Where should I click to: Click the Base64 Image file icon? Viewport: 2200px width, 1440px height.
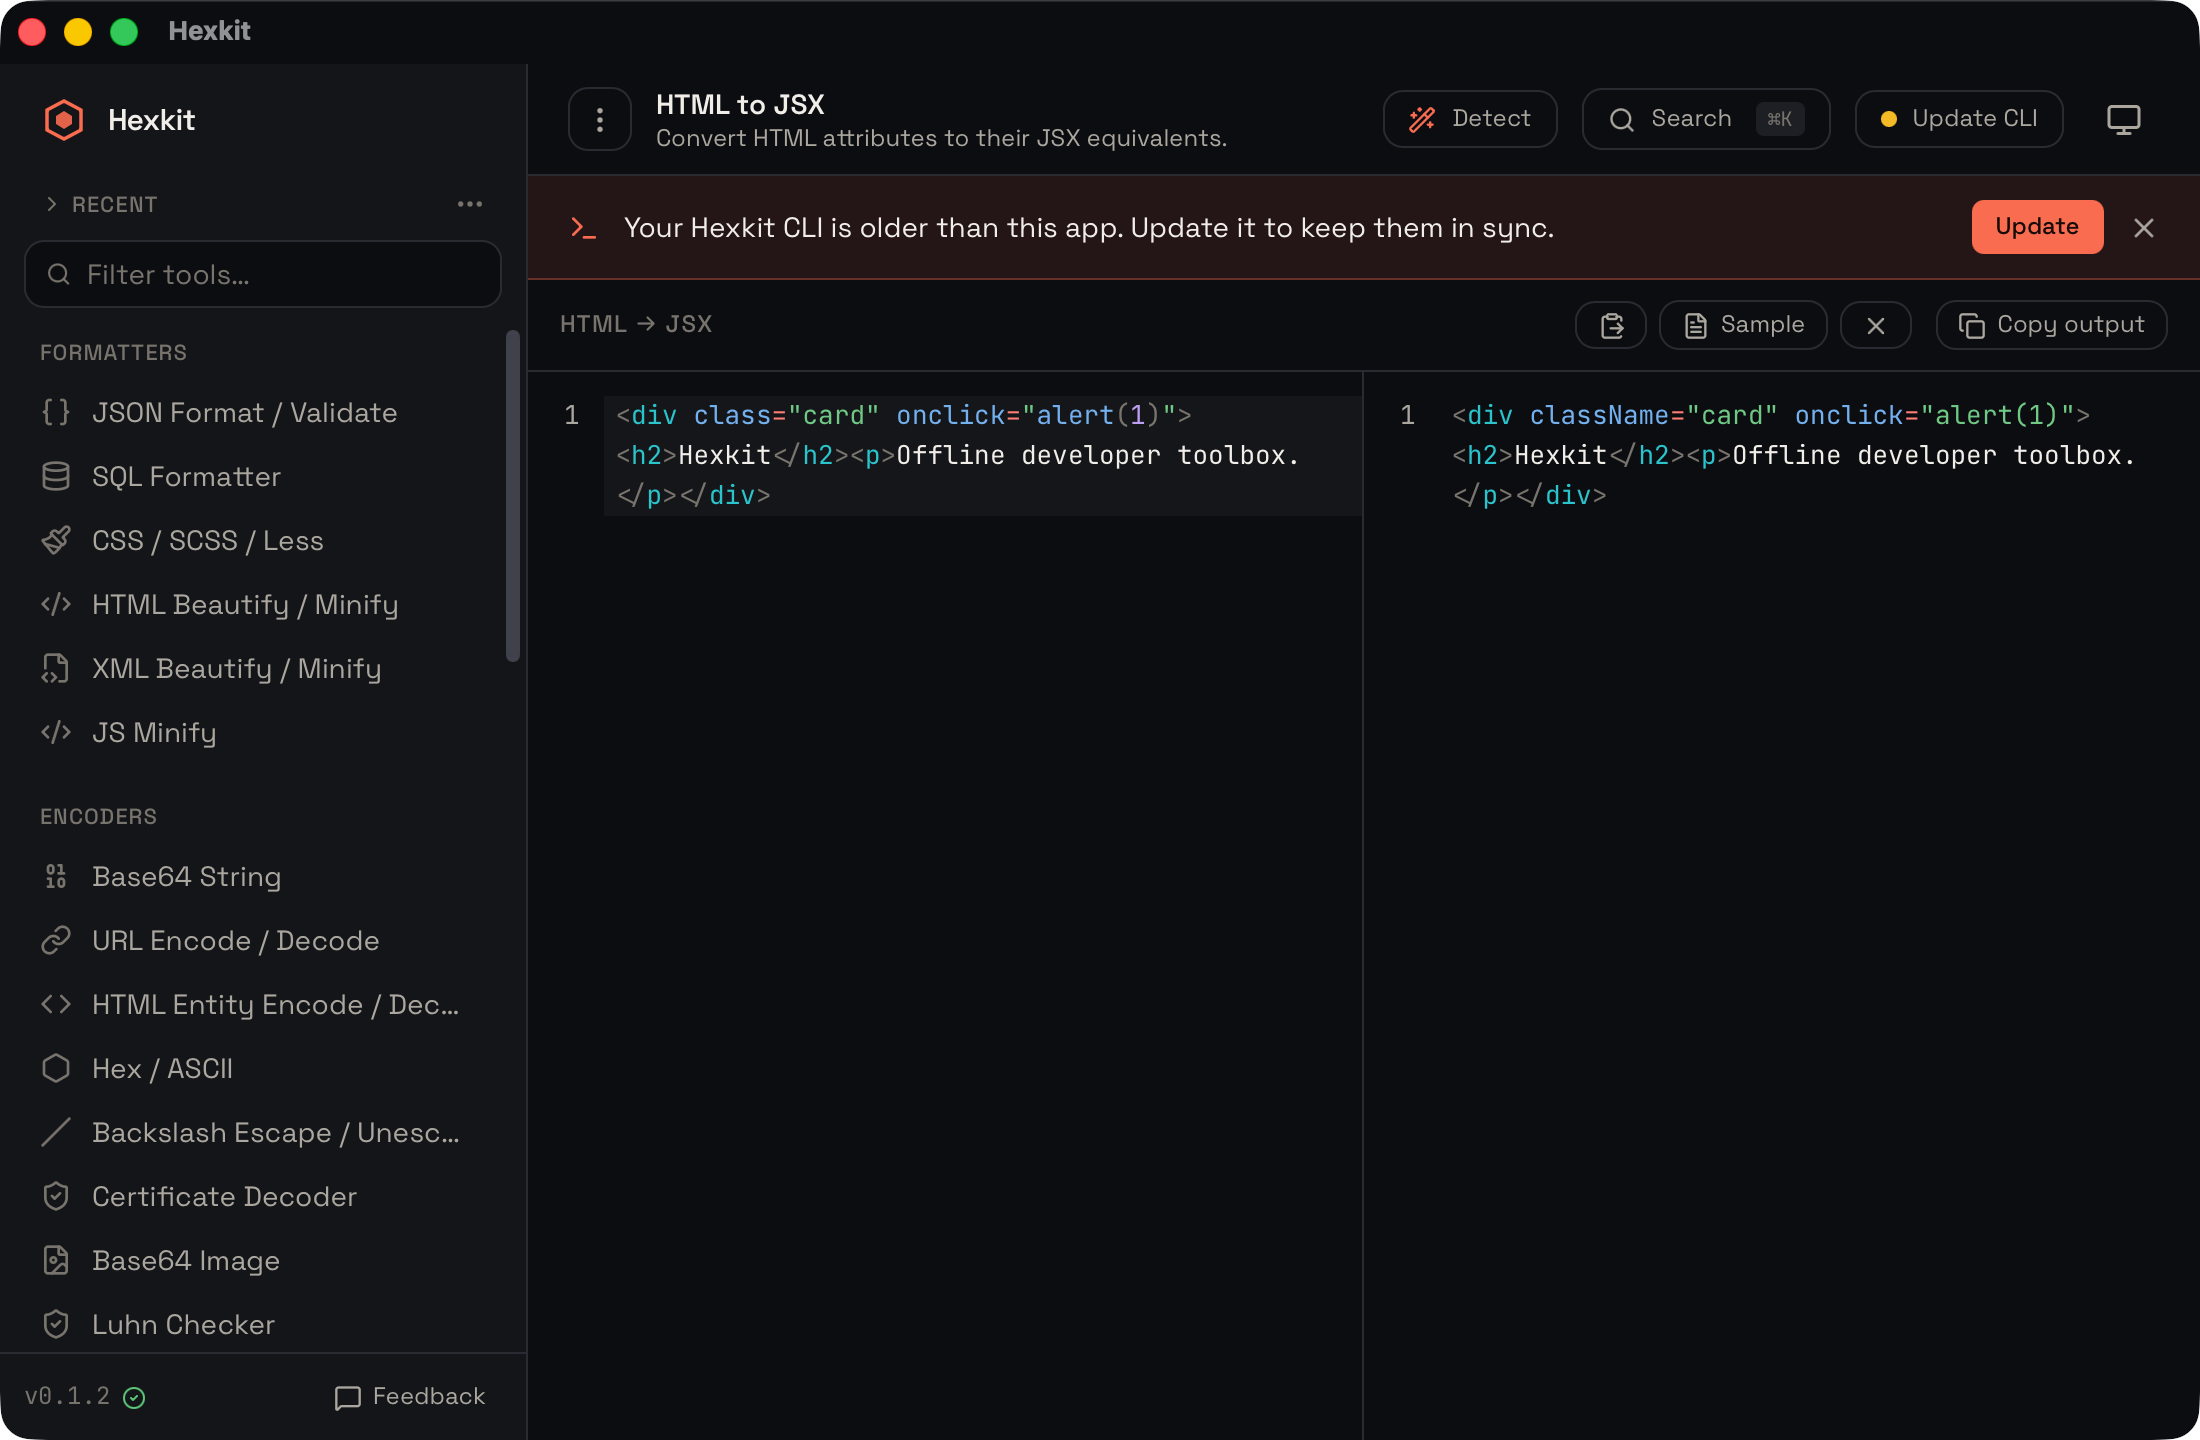[x=56, y=1260]
